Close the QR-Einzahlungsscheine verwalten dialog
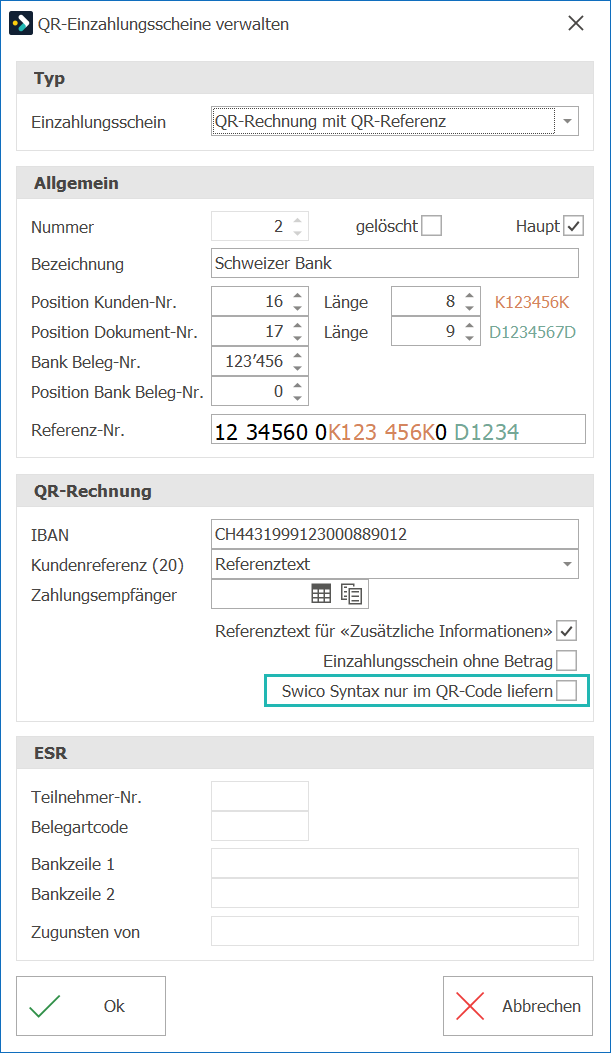Screen dimensions: 611x1053 (575, 23)
